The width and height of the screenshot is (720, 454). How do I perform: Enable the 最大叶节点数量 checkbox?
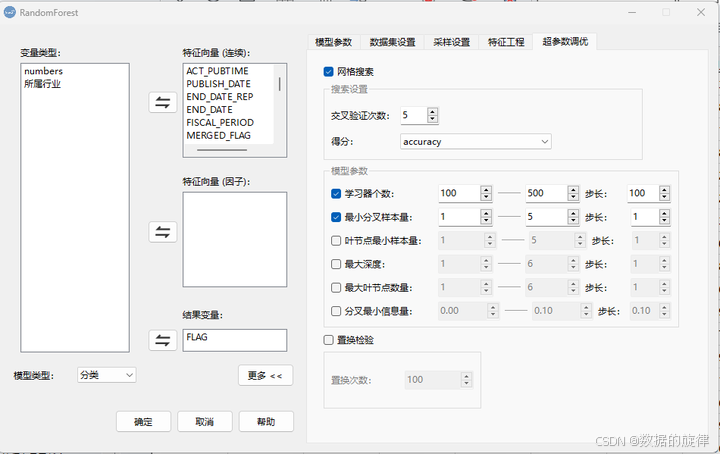coord(336,288)
